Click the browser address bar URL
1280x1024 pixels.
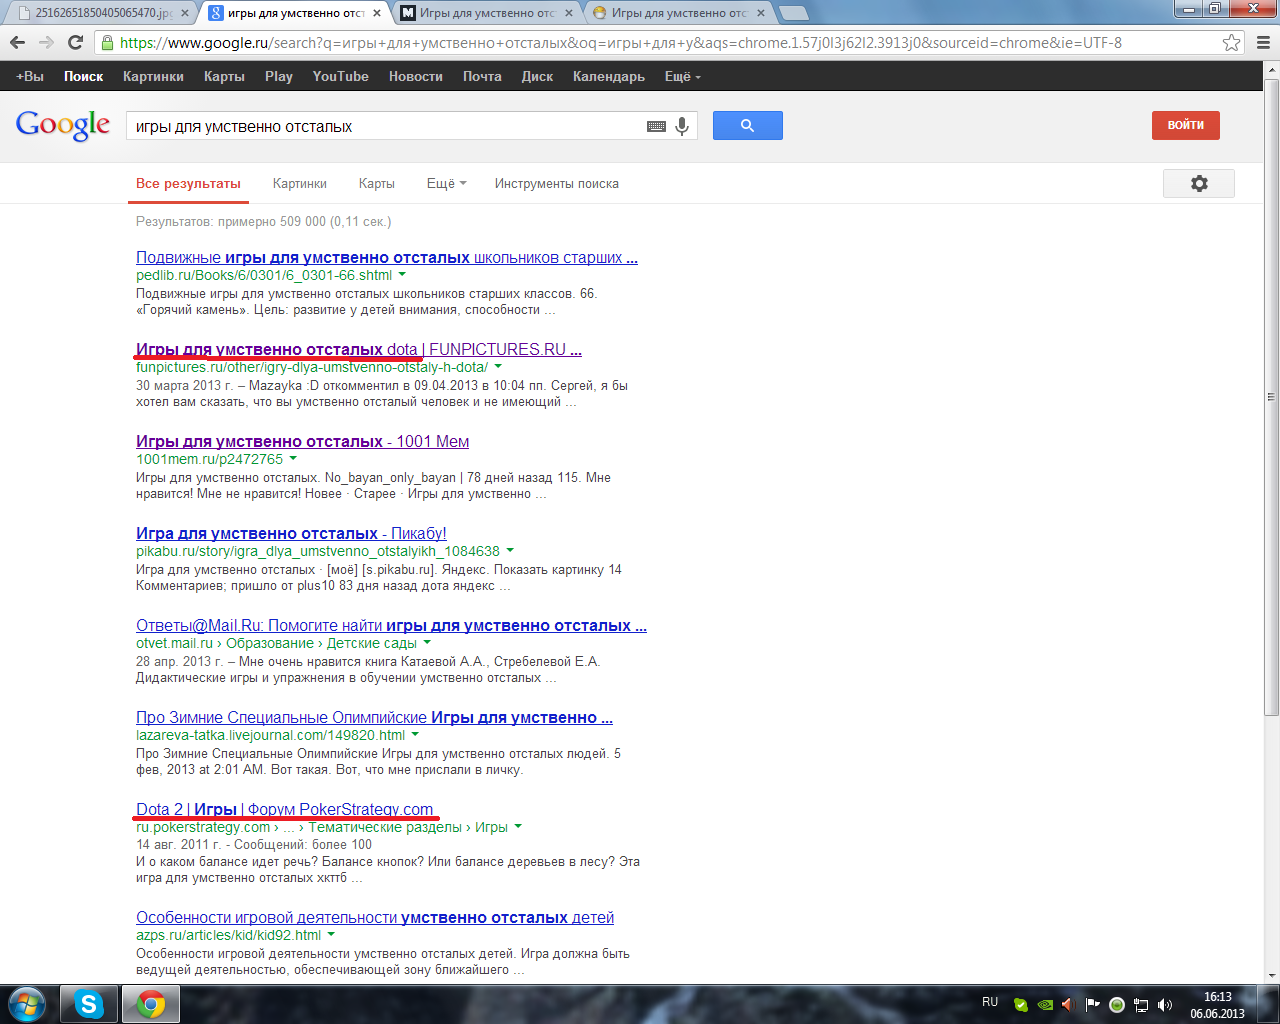coord(620,43)
